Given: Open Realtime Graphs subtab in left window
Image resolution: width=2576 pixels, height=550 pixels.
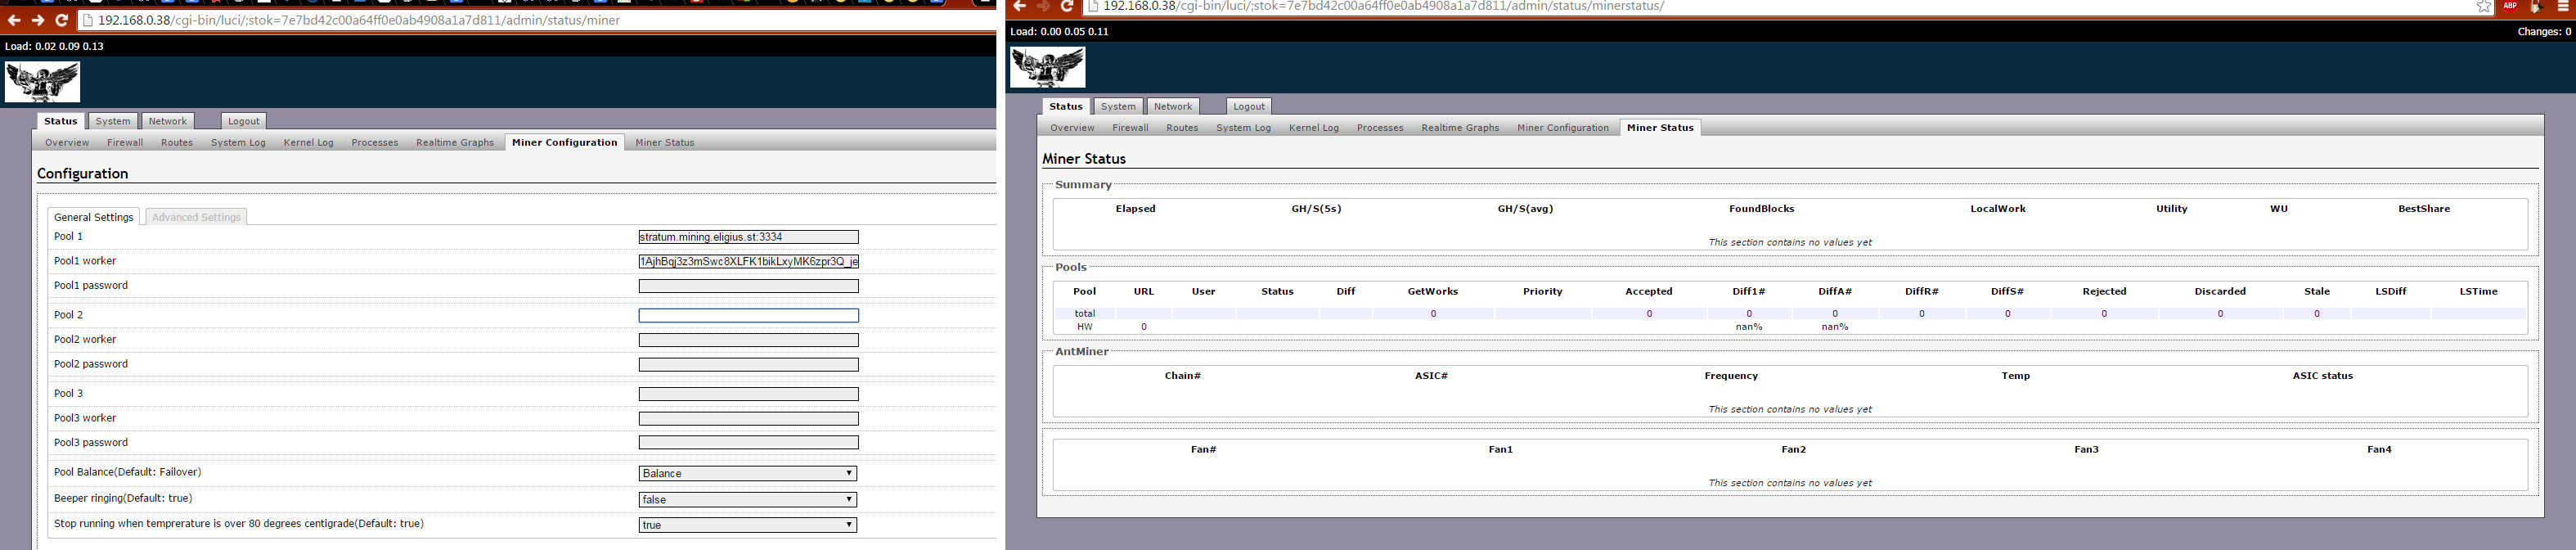Looking at the screenshot, I should 455,143.
